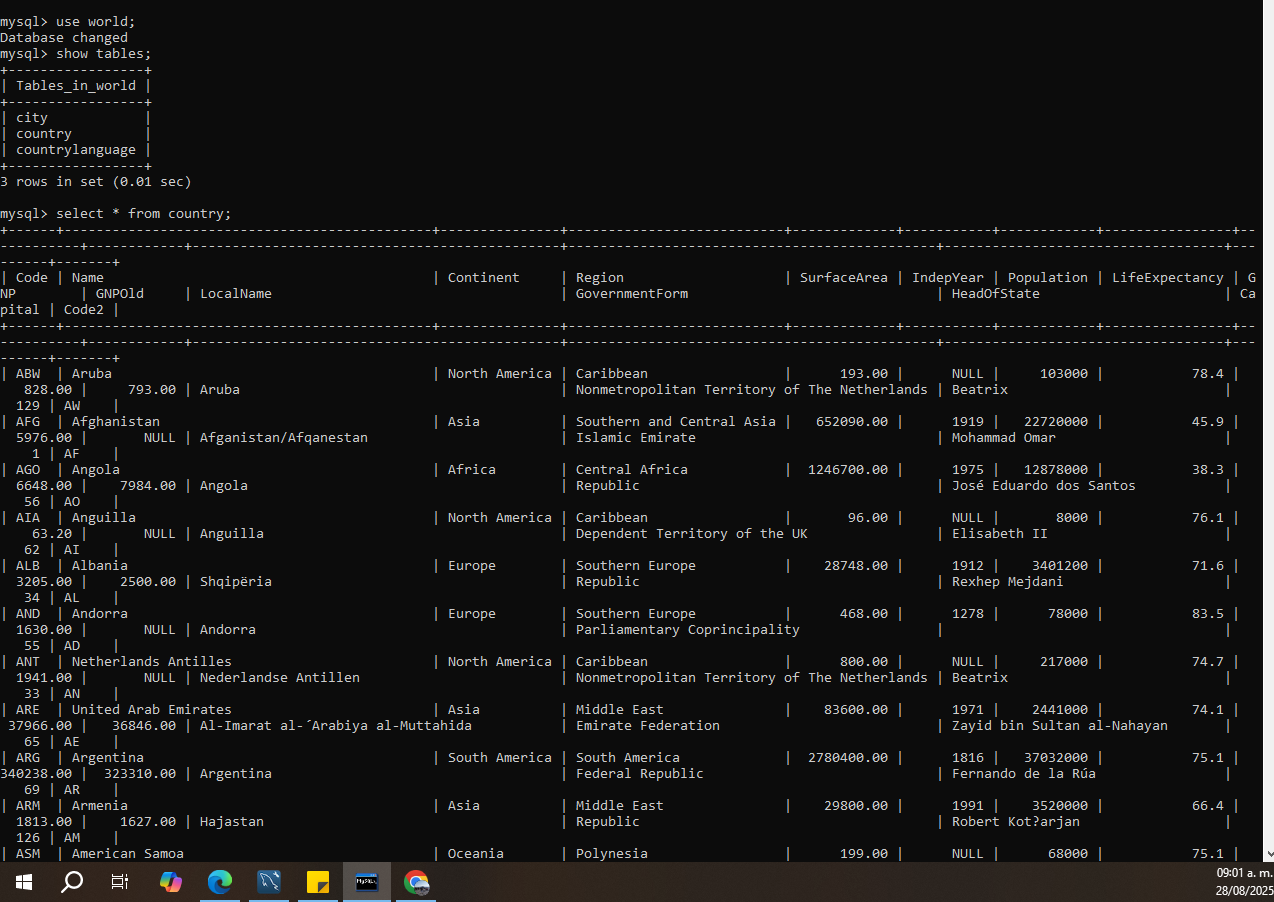This screenshot has height=902, width=1274.
Task: Click the 'Polynesia' region cell
Action: (612, 854)
